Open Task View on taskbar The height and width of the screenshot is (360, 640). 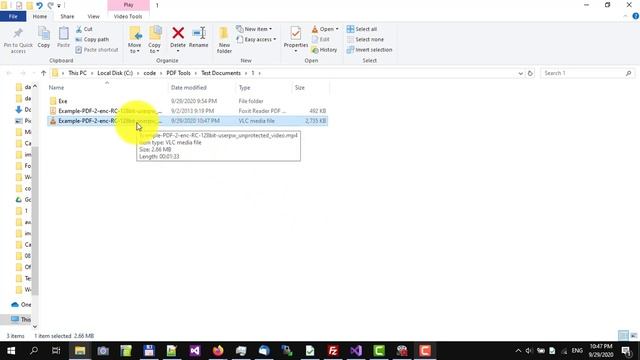click(56, 351)
